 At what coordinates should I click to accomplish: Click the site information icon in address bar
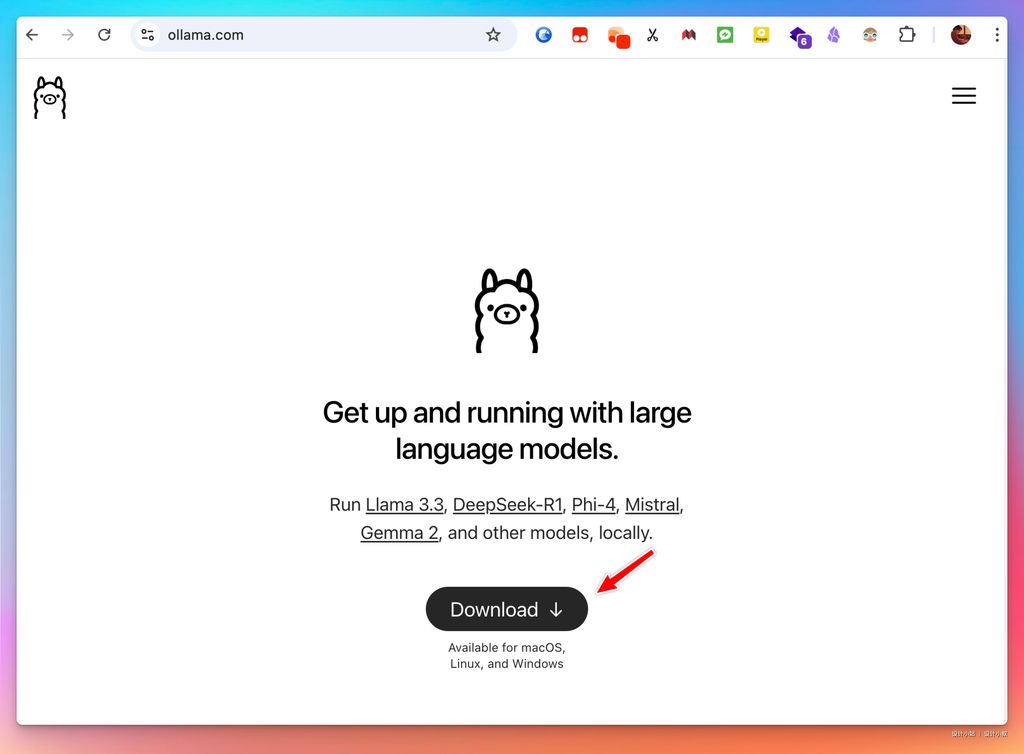148,35
